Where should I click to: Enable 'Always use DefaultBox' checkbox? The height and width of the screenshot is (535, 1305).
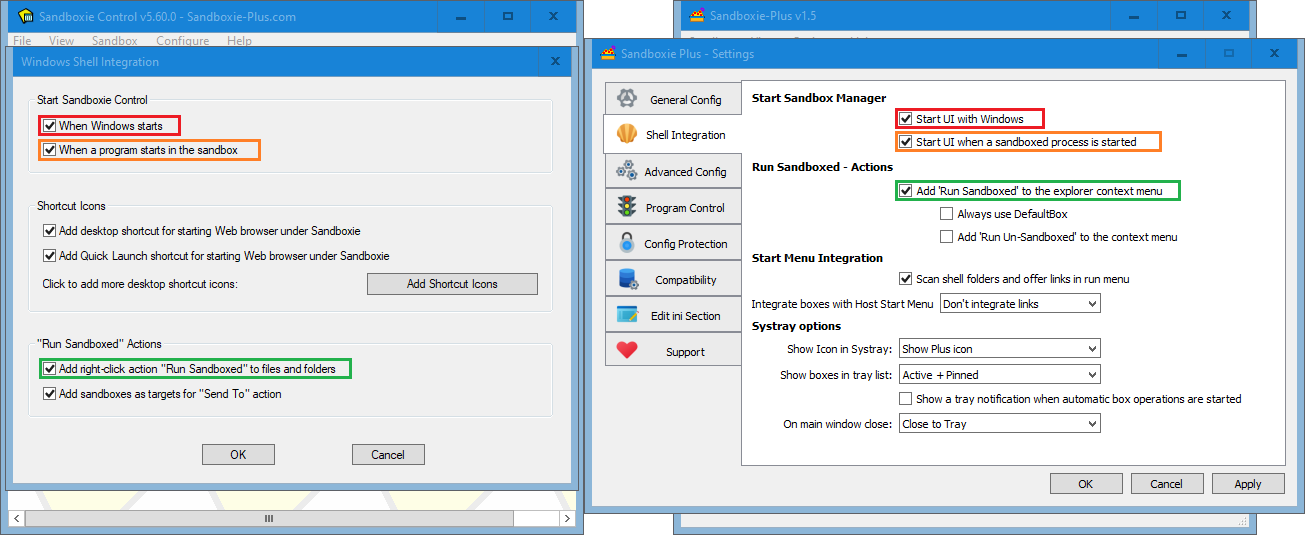tap(947, 214)
